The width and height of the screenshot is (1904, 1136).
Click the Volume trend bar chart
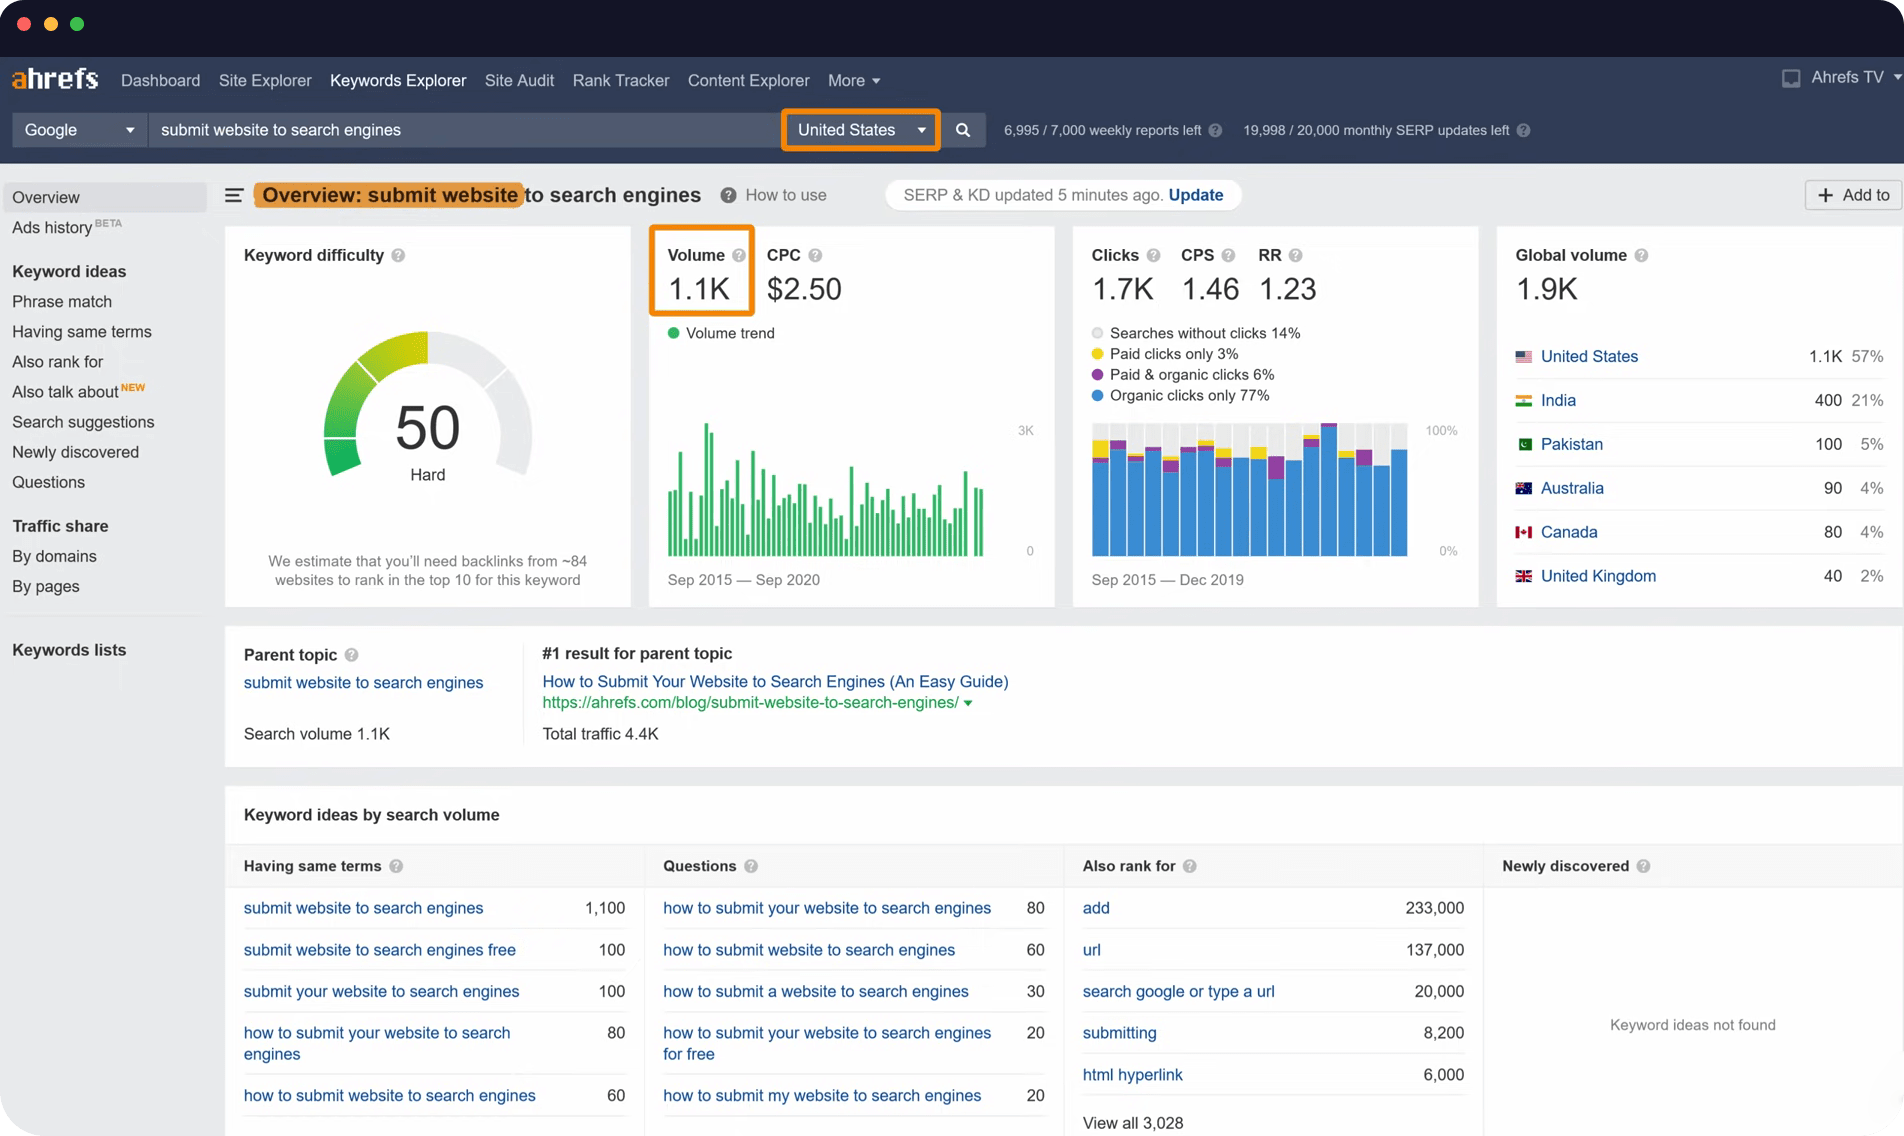[826, 490]
